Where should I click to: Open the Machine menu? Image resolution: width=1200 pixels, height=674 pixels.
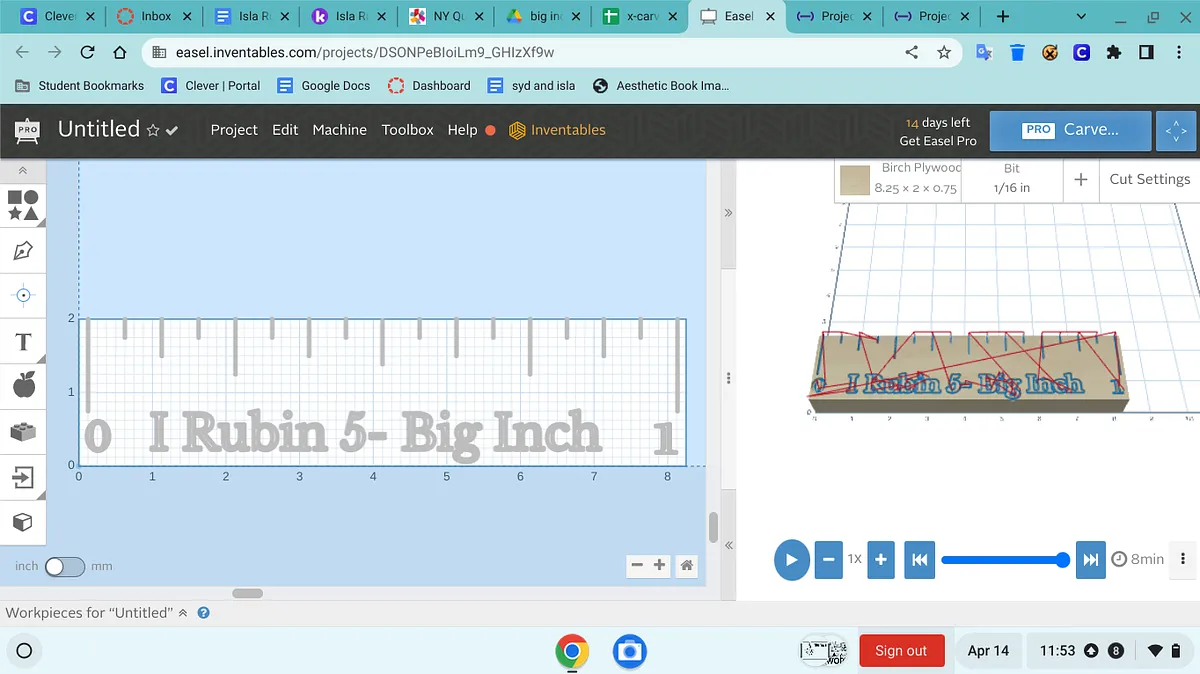tap(339, 130)
